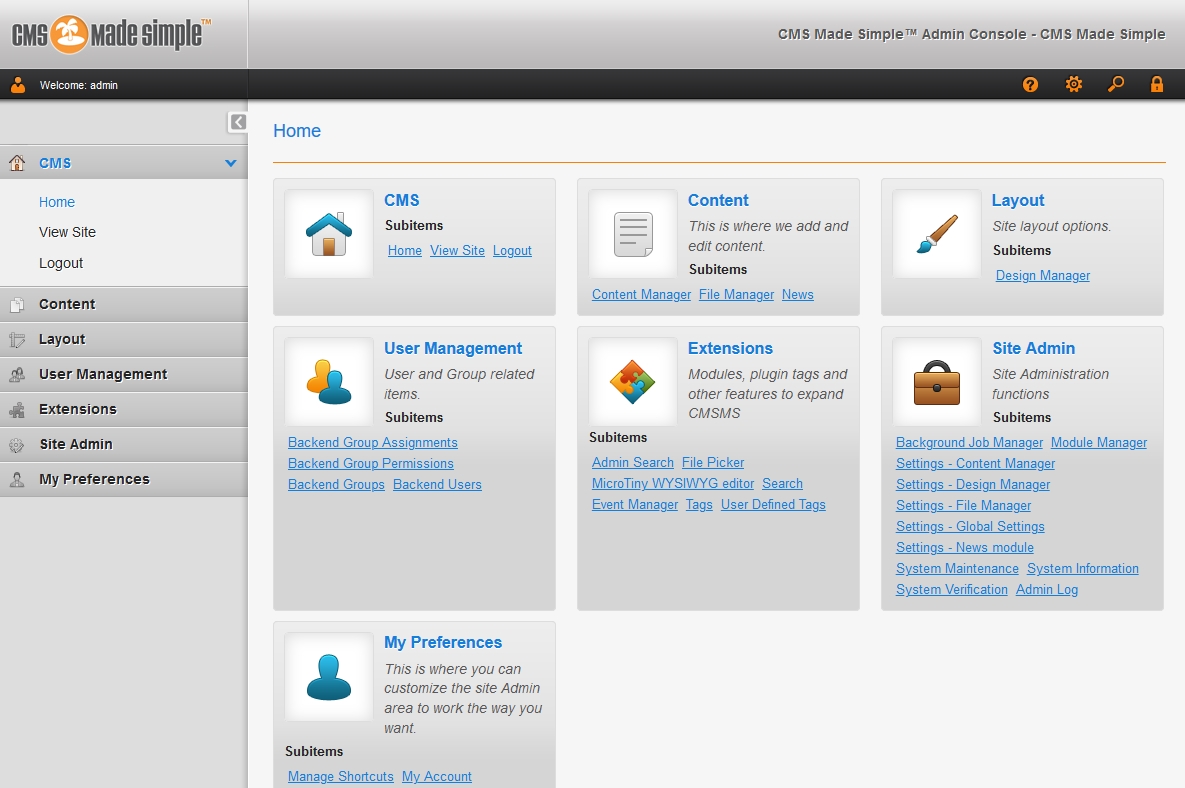Open the Site Admin heading link
This screenshot has width=1185, height=788.
click(1033, 348)
